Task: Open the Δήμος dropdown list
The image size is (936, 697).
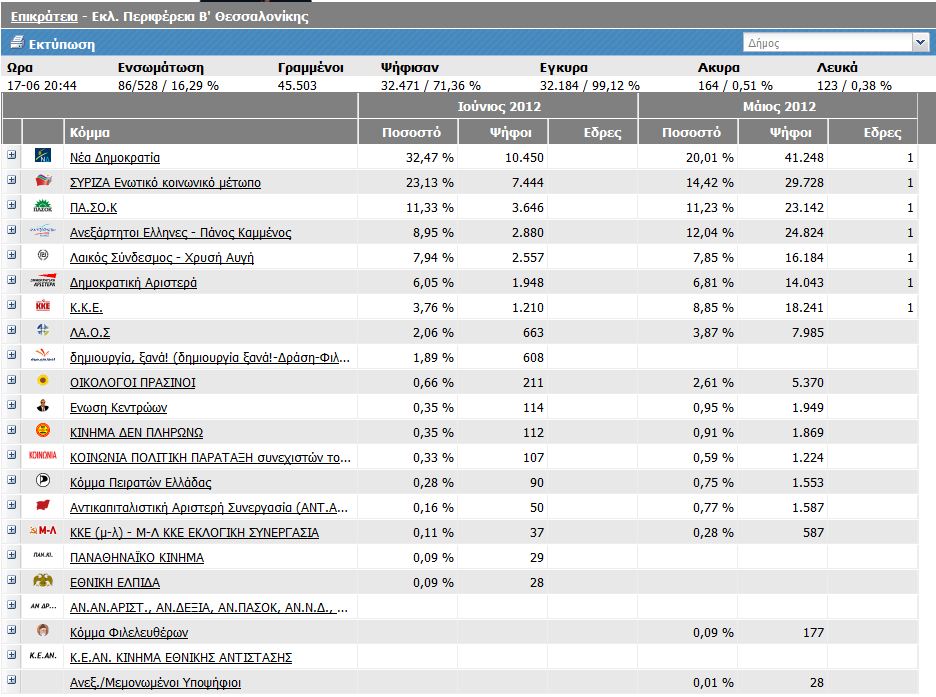Action: coord(920,42)
